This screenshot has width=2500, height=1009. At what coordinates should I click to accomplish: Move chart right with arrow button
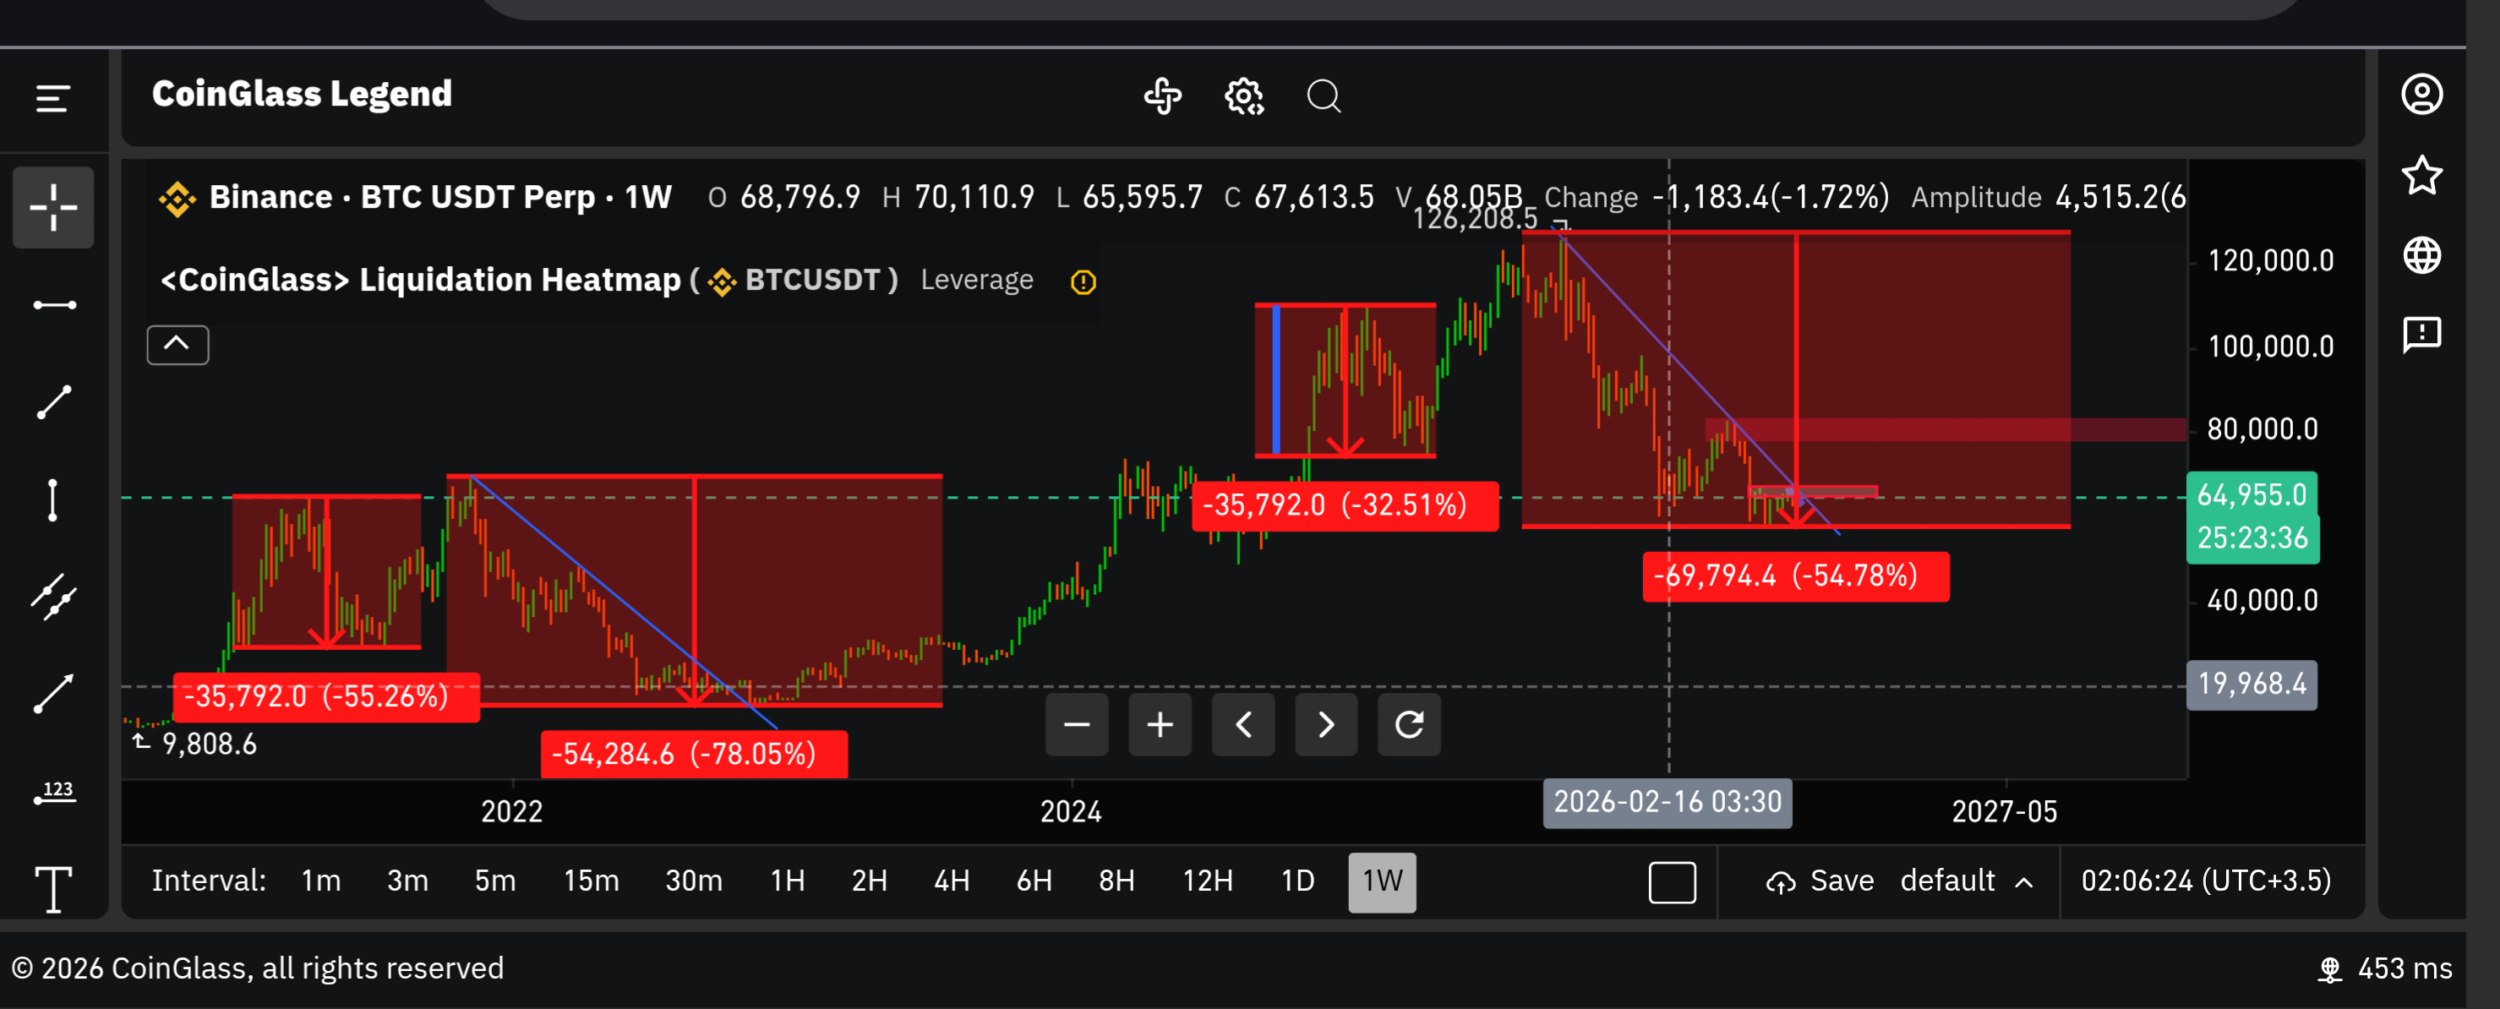pos(1326,724)
